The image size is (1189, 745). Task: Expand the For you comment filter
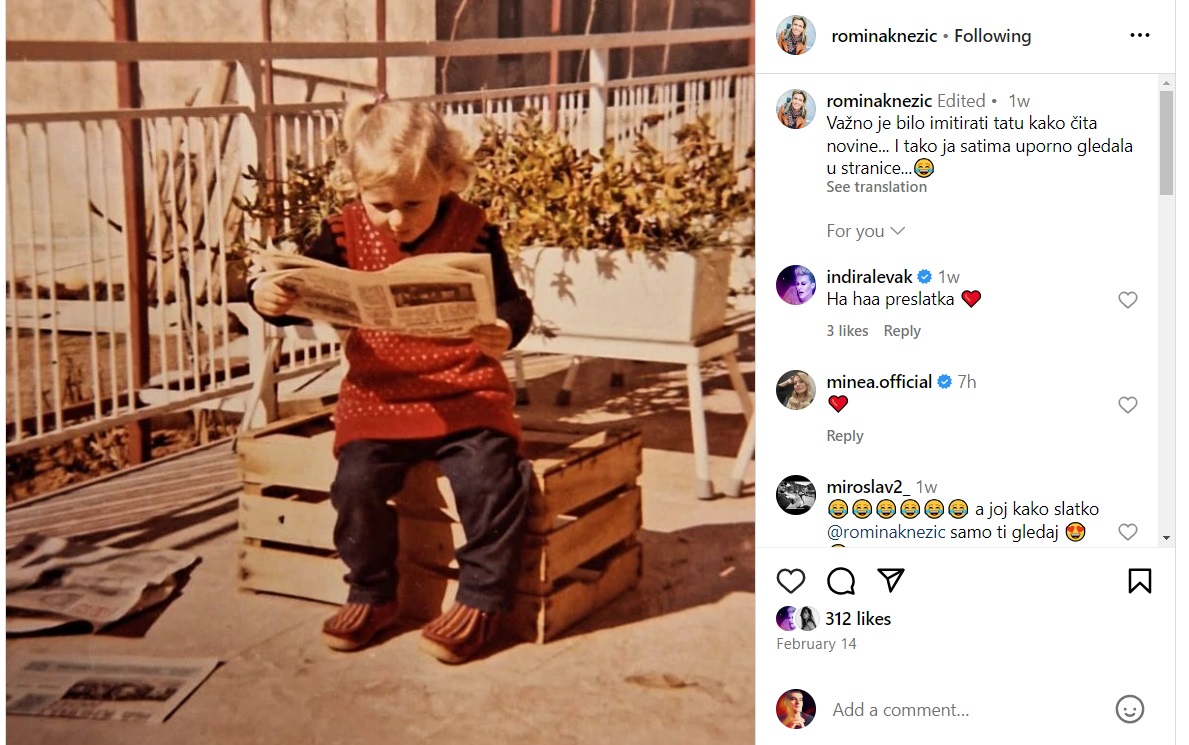point(865,231)
